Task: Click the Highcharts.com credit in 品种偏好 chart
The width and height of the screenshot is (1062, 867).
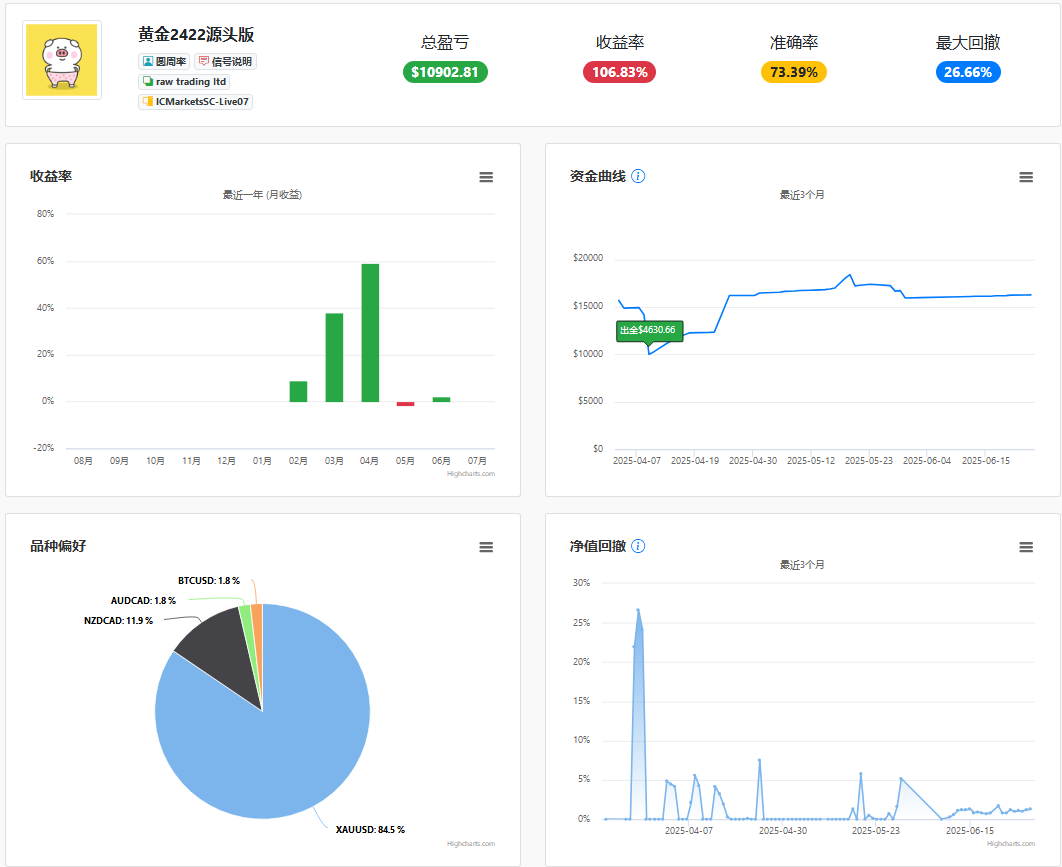Action: (x=471, y=843)
